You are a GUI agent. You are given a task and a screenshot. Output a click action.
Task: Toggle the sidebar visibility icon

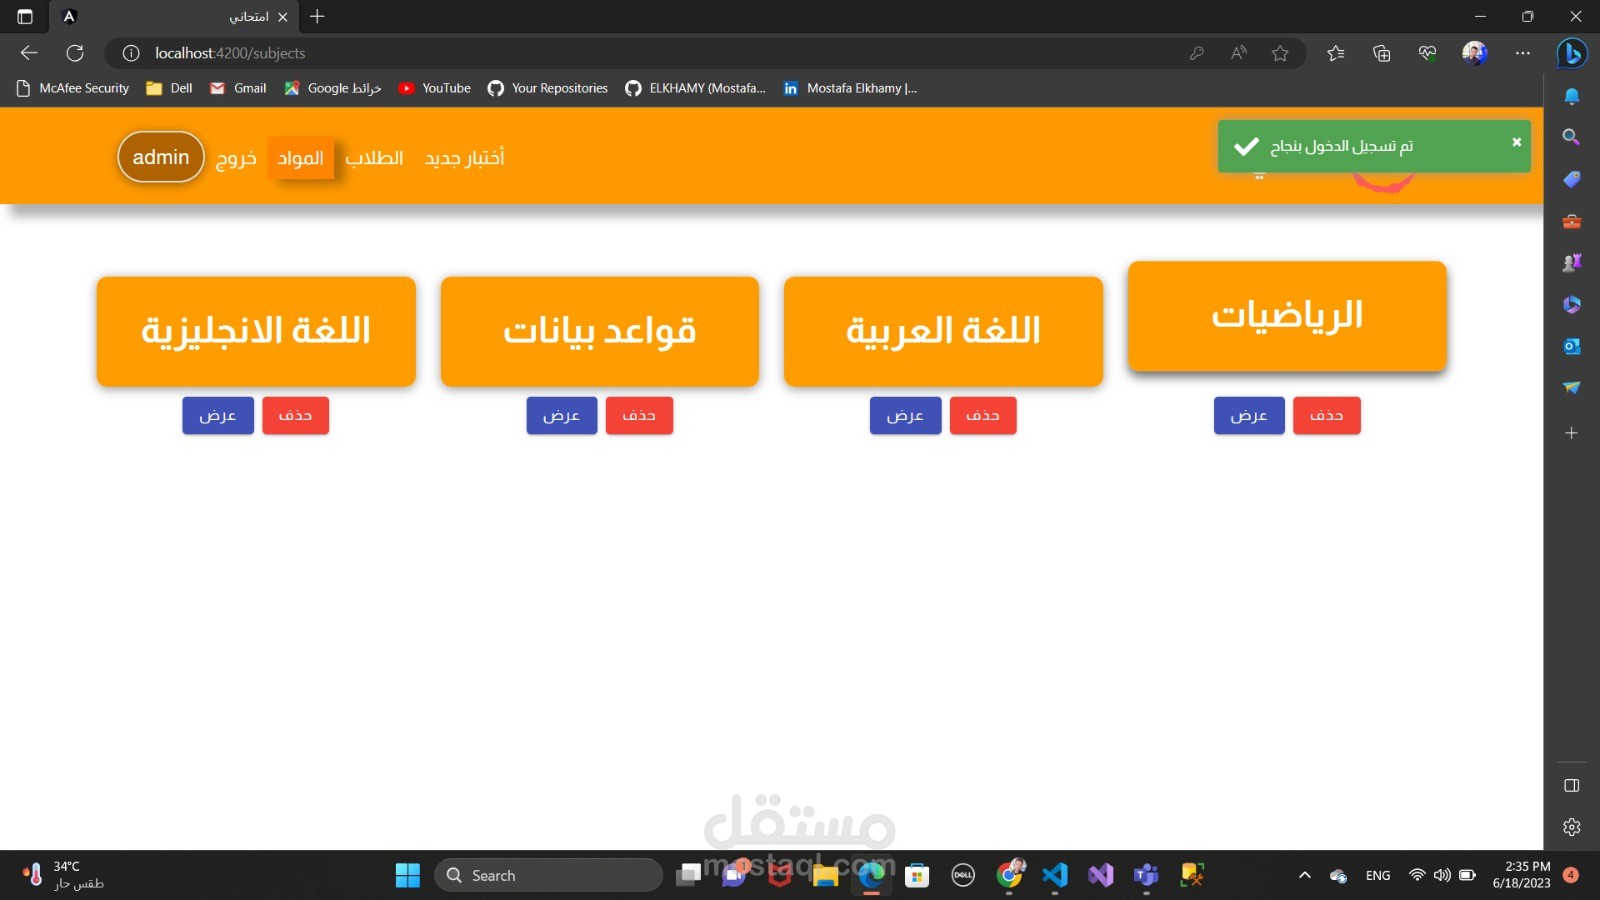click(1572, 786)
